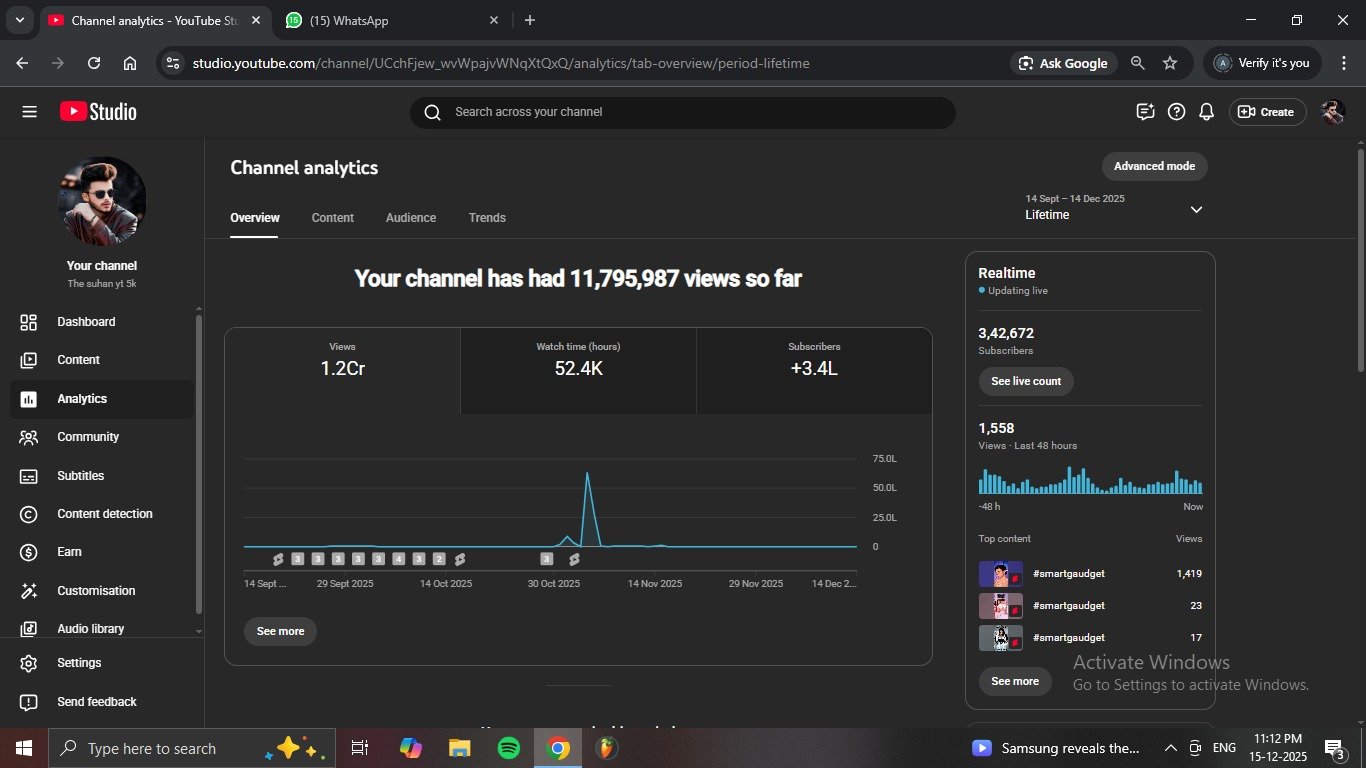Open the Audio library sidebar item

coord(90,629)
